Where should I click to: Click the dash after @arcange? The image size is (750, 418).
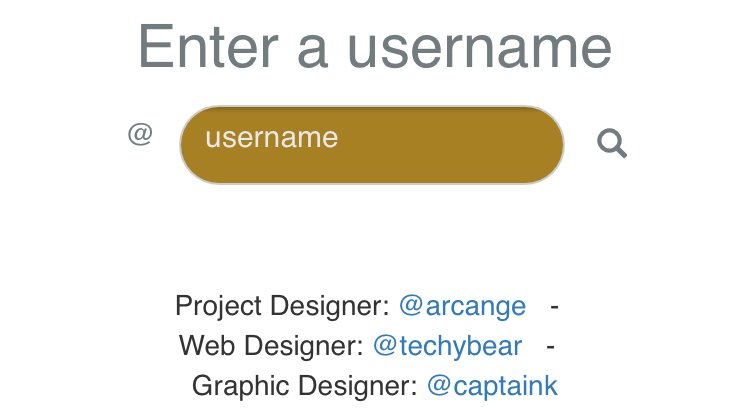point(554,305)
